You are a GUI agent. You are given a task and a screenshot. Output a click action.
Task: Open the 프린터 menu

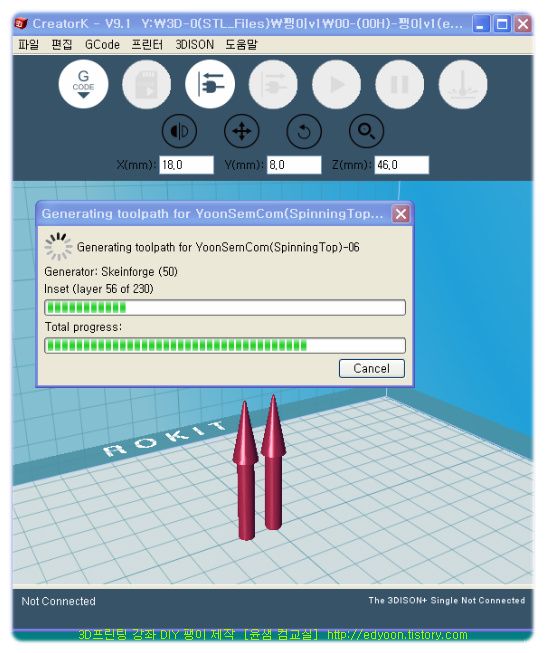click(147, 45)
